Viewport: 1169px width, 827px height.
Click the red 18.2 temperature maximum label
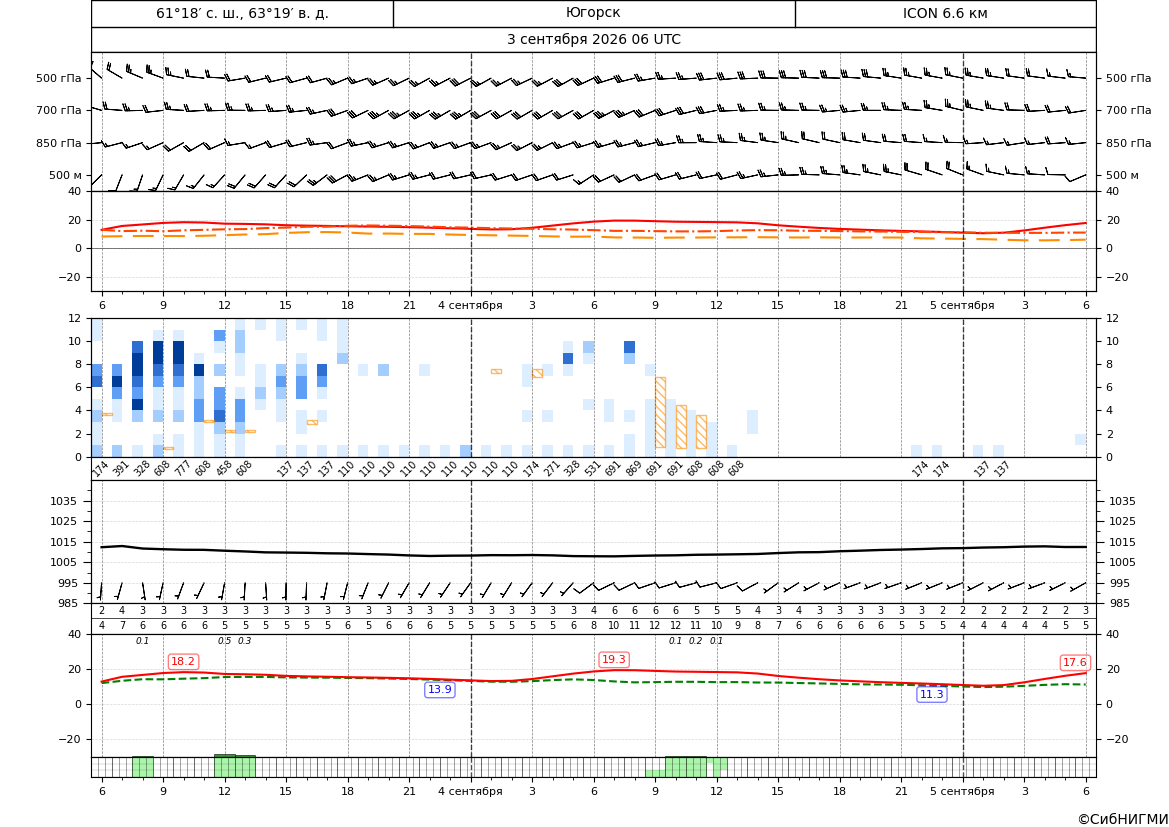pos(183,661)
